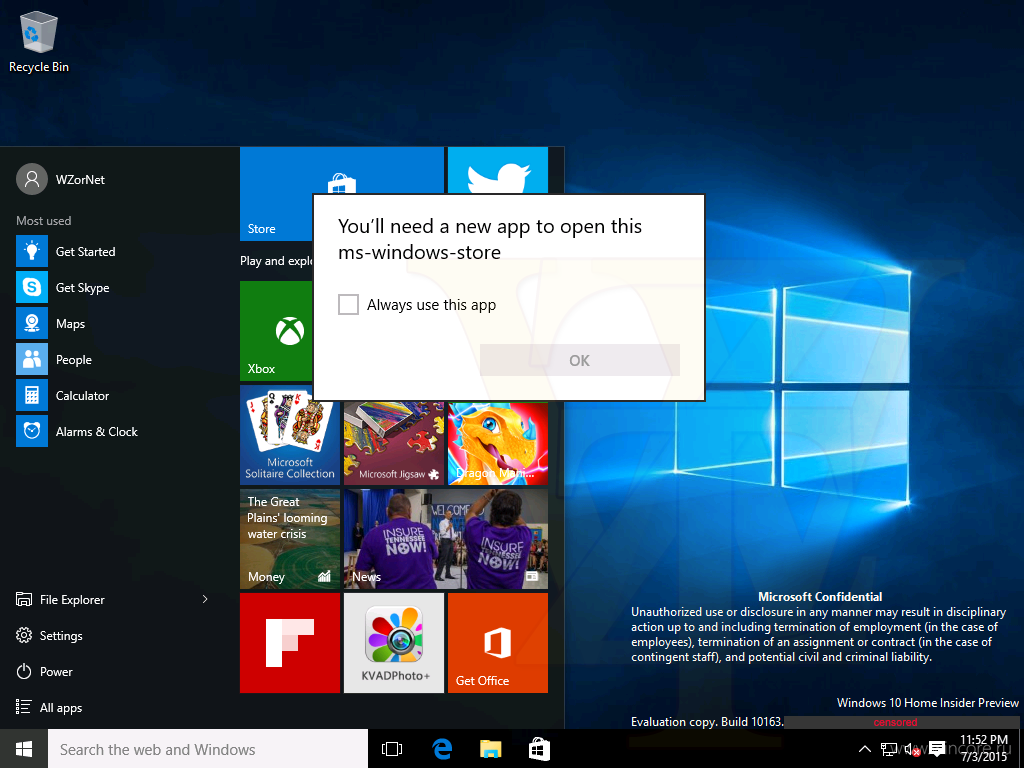Click the OK button in dialog
1024x768 pixels.
click(x=579, y=360)
